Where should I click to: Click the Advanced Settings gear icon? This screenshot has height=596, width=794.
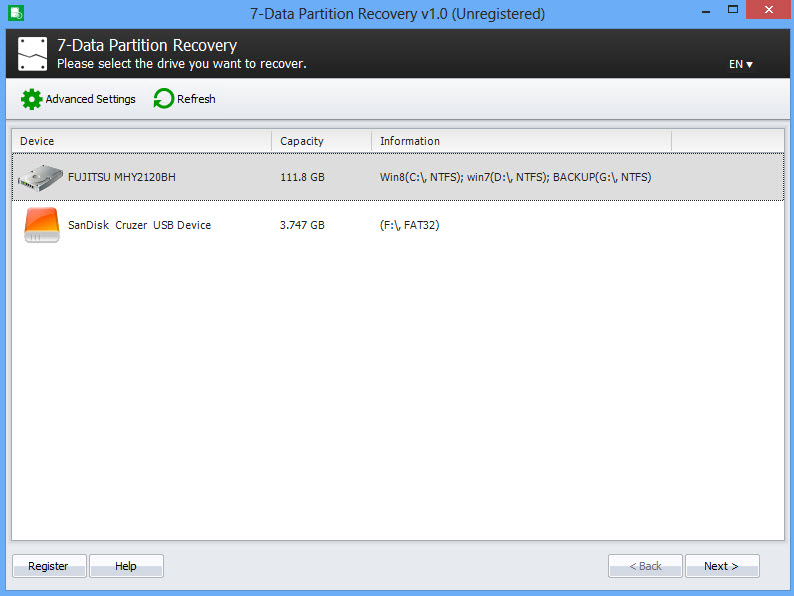pos(32,99)
